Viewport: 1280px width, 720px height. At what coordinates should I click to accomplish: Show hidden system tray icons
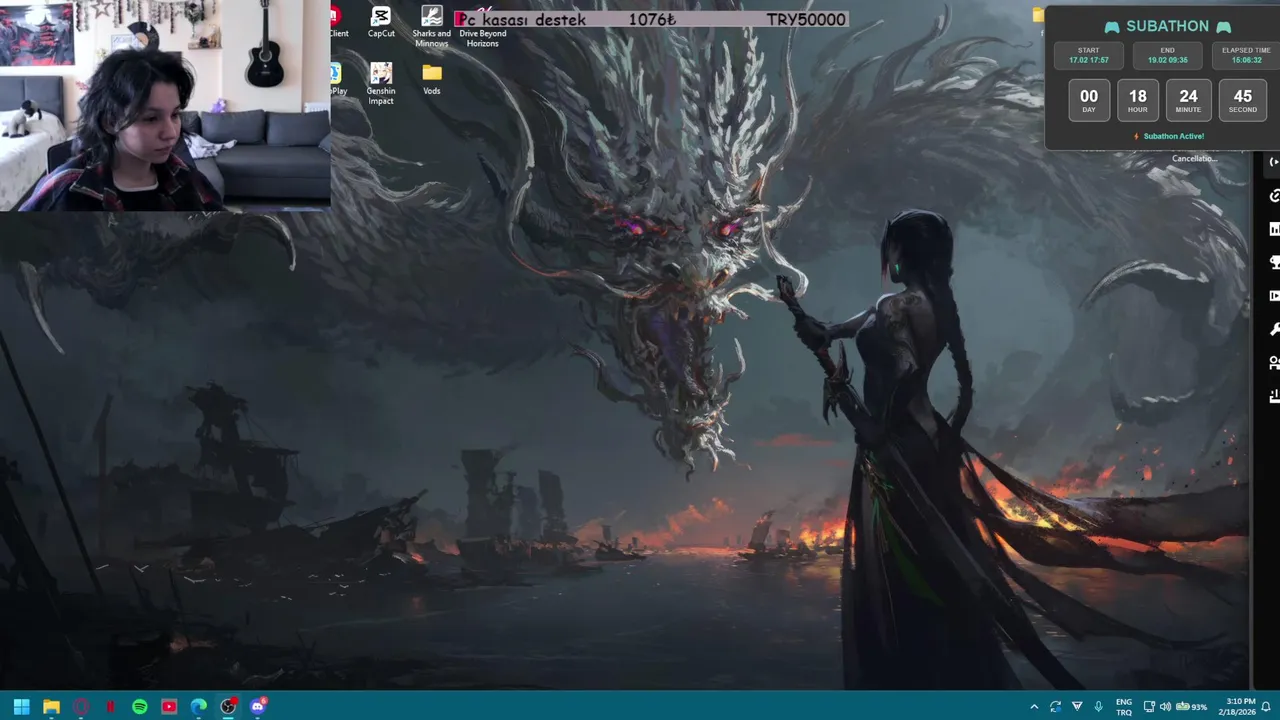tap(1034, 706)
